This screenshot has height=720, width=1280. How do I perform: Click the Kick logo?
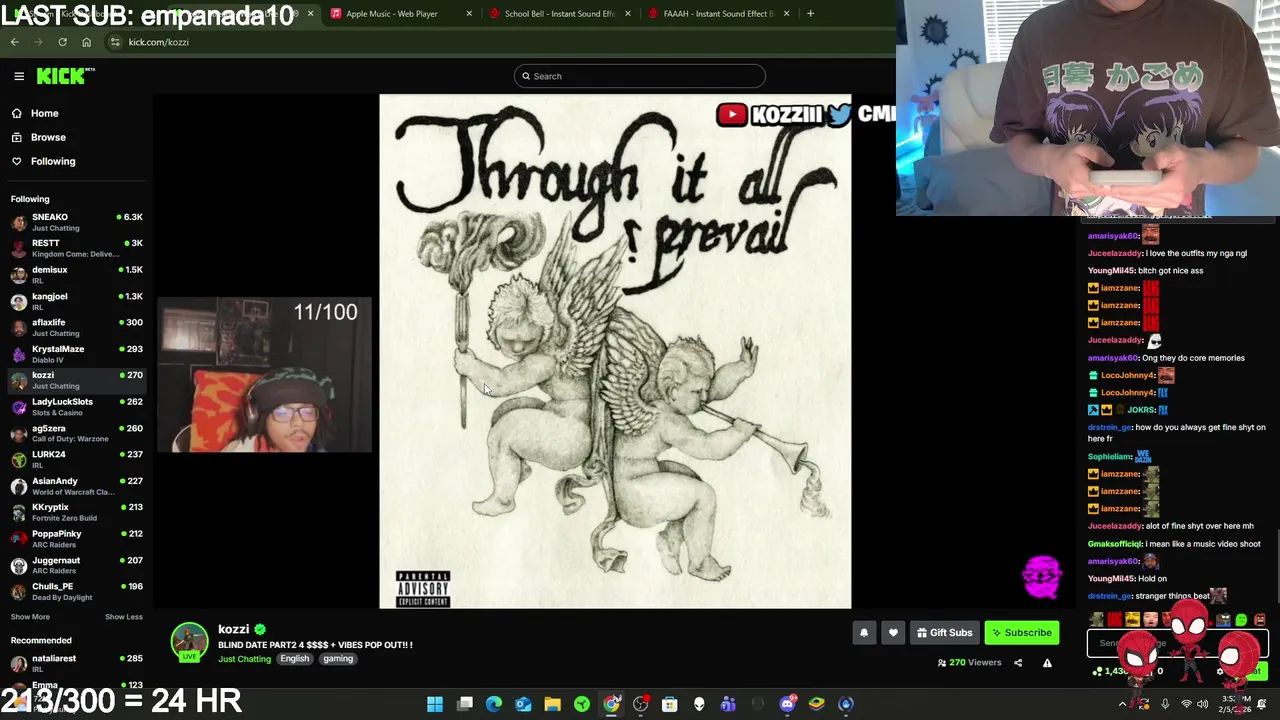click(66, 76)
